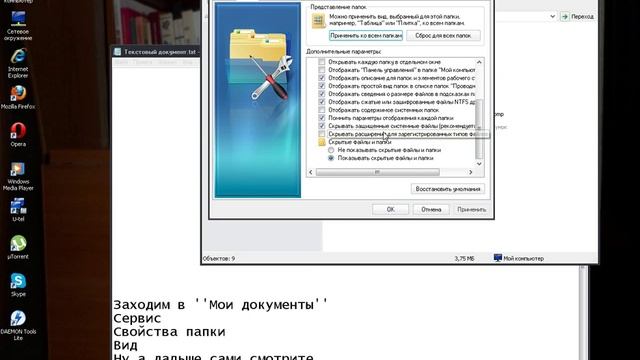
Task: Click the horizontal scrollbar's left arrow in the settings list
Action: (311, 172)
